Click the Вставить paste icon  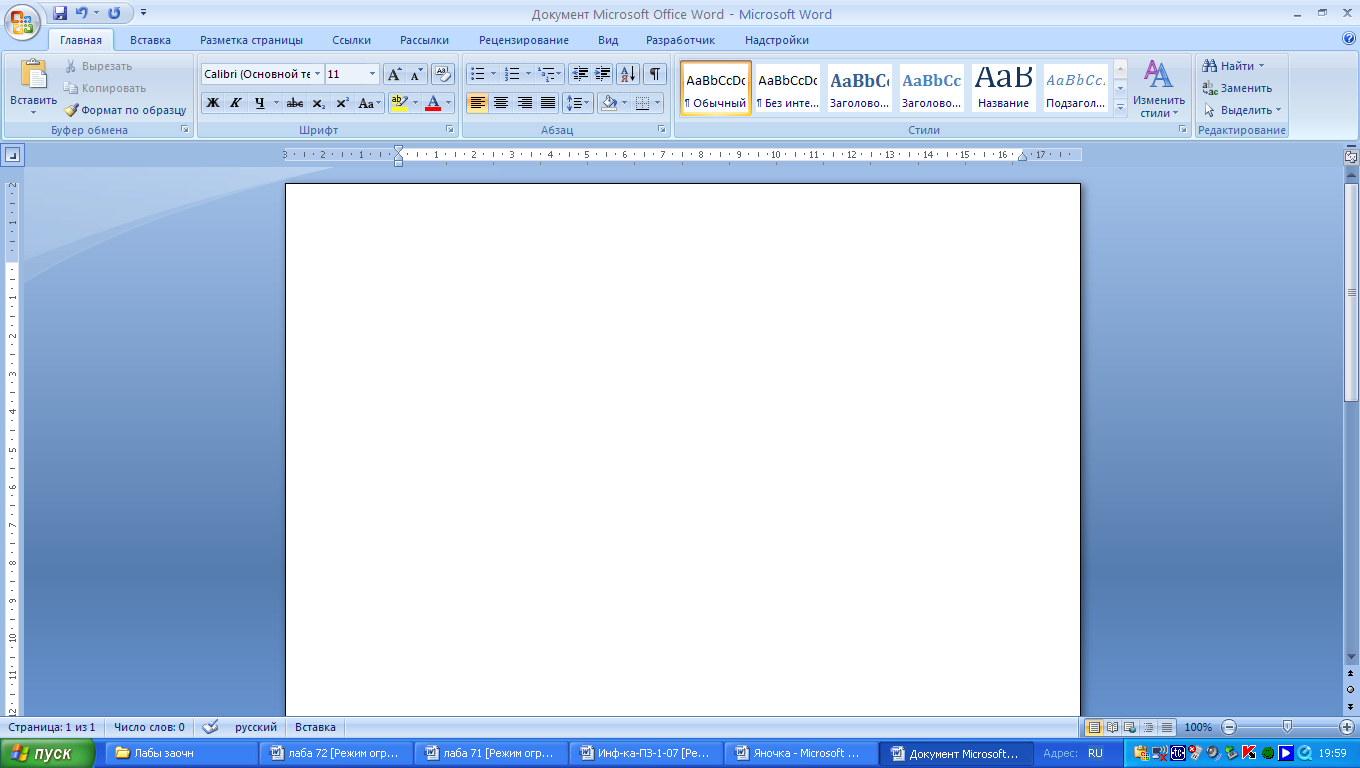pos(34,75)
